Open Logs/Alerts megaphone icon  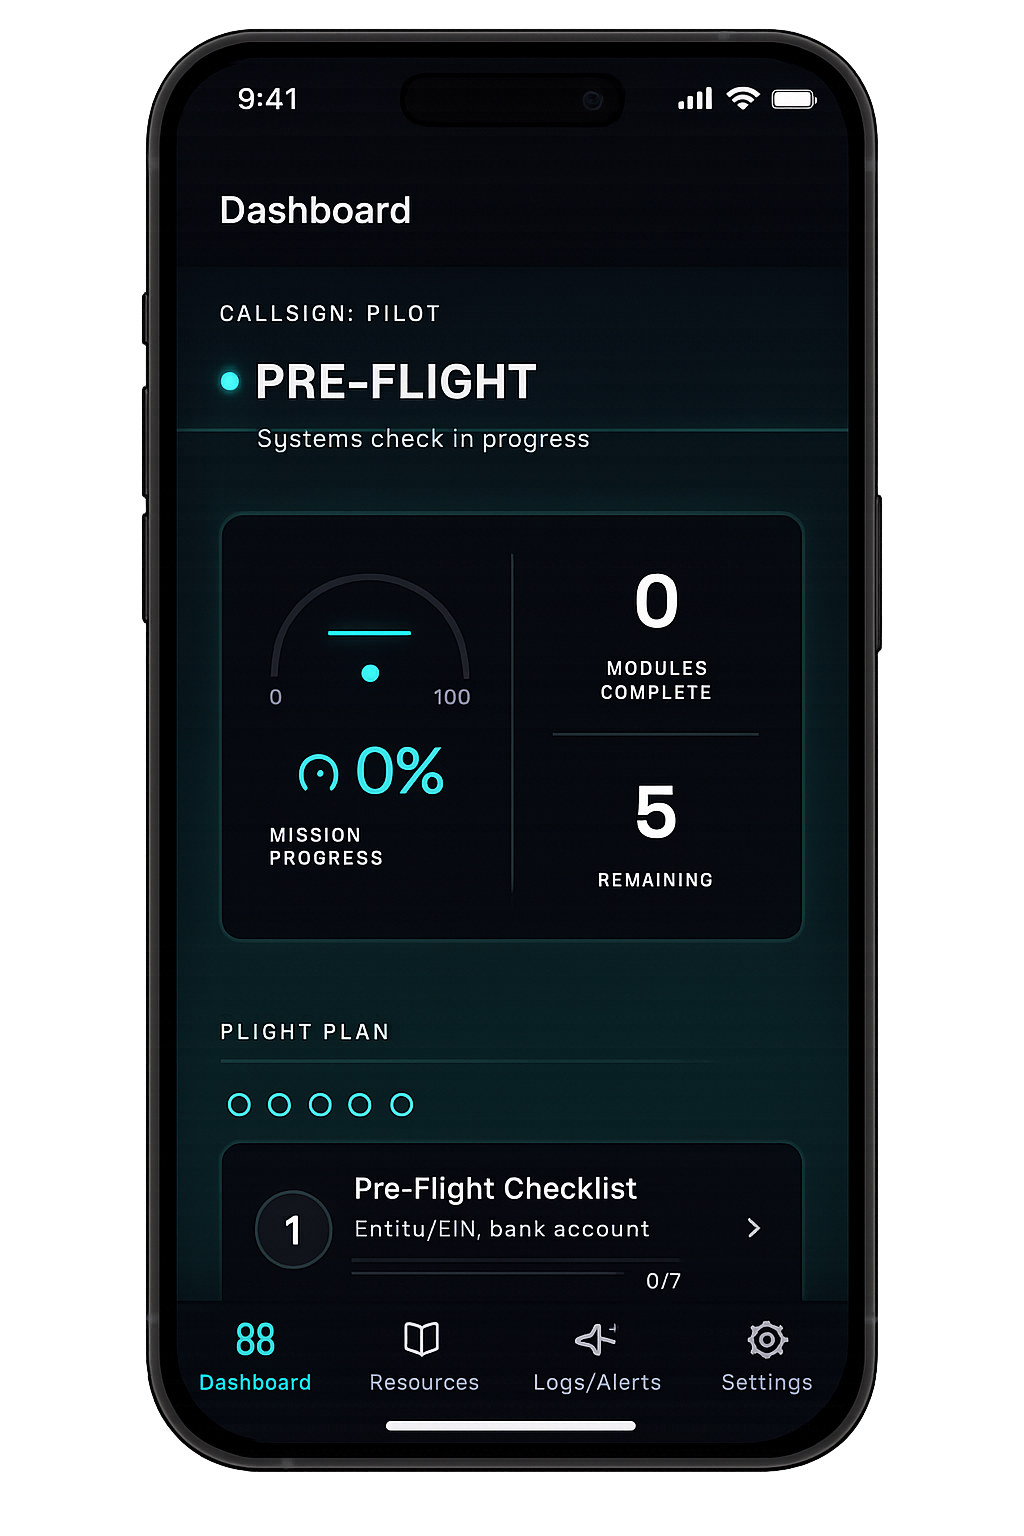[595, 1337]
